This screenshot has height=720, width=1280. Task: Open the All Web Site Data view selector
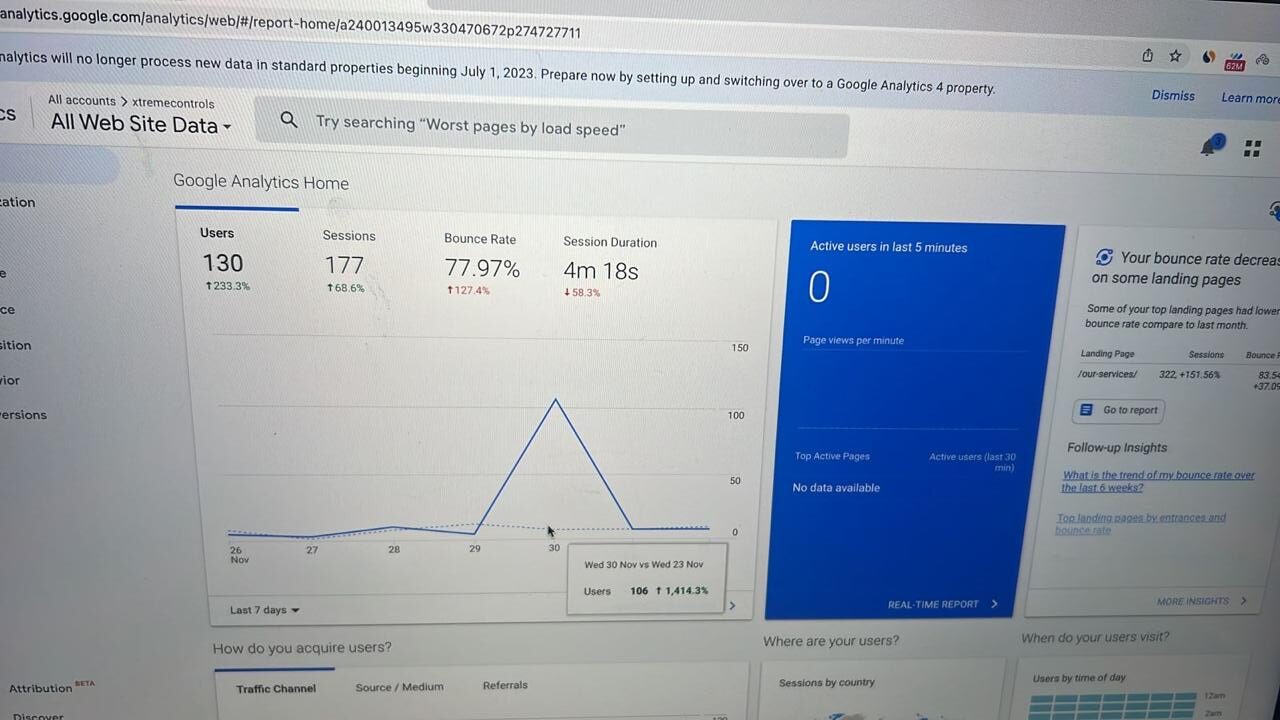141,125
